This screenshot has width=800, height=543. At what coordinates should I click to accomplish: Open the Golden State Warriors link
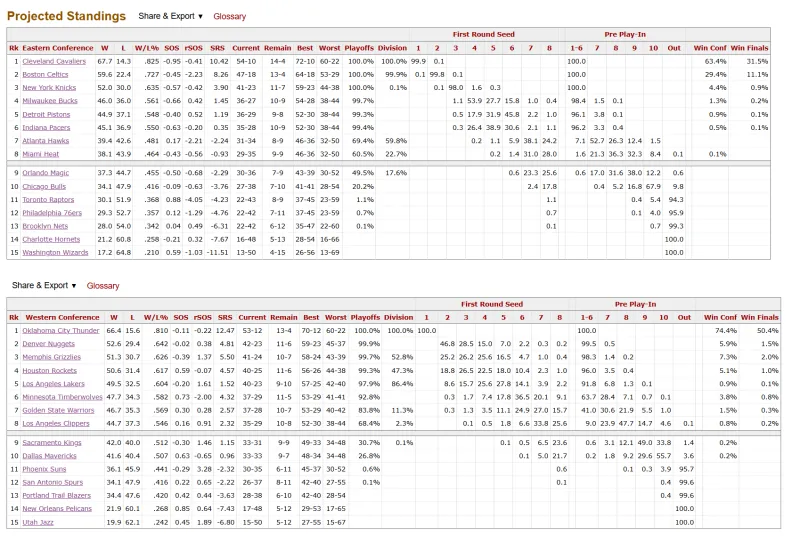(x=58, y=410)
